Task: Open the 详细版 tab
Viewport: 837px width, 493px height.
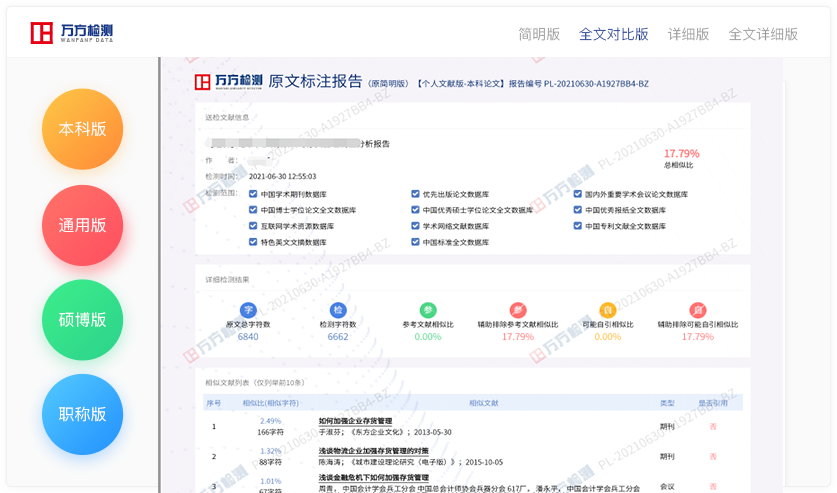Action: pyautogui.click(x=689, y=34)
